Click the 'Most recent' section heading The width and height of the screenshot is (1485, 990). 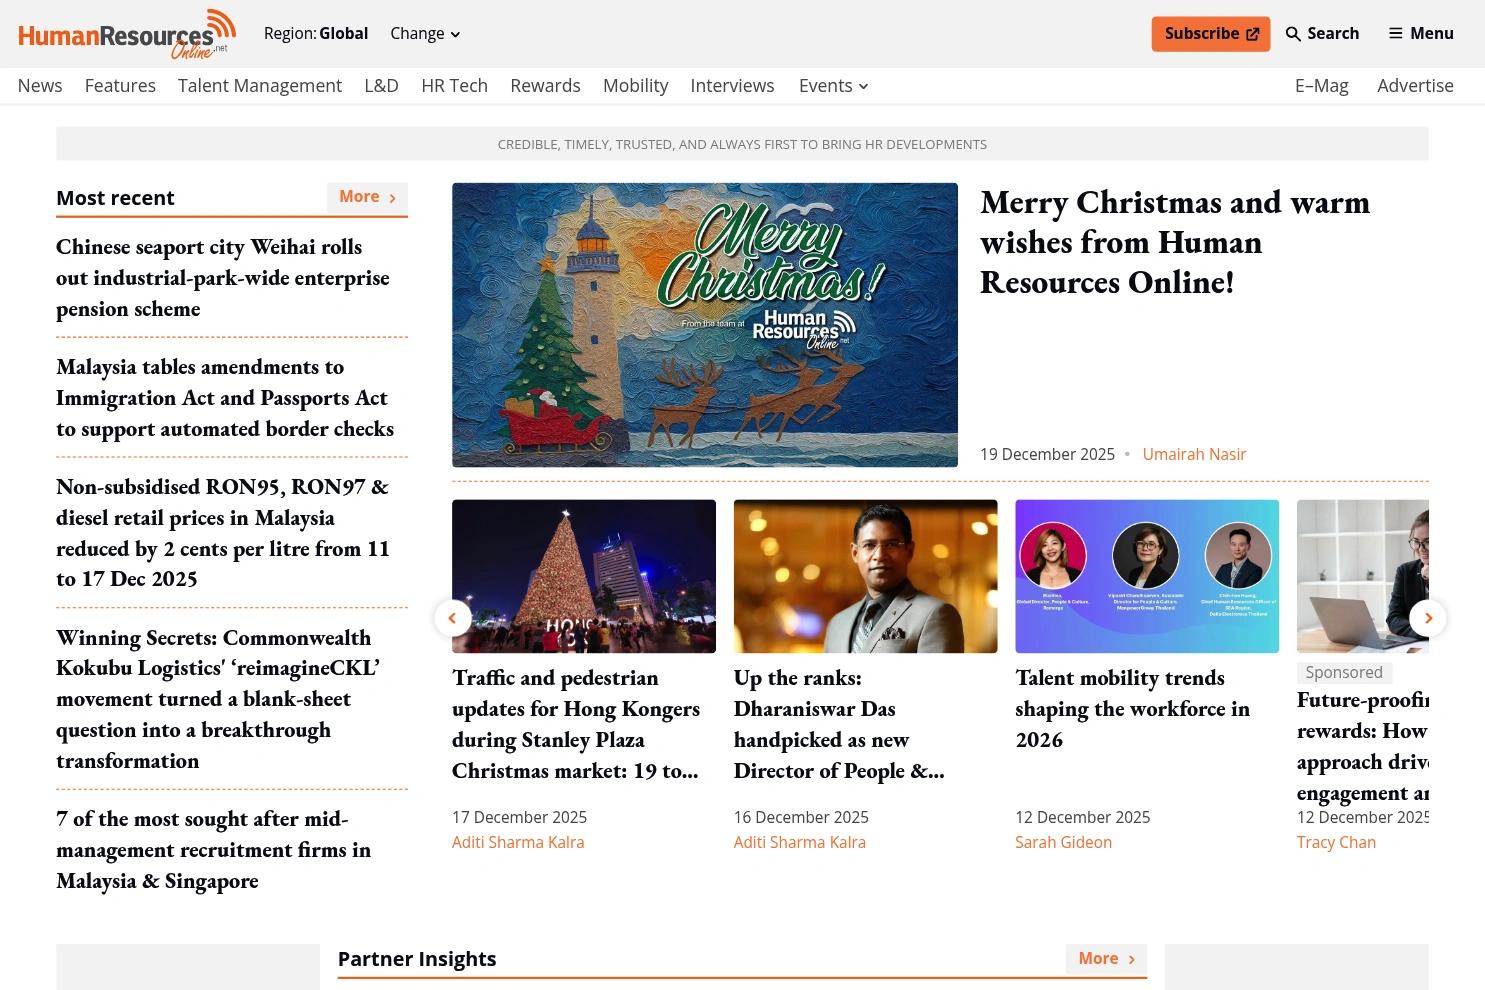(x=115, y=198)
